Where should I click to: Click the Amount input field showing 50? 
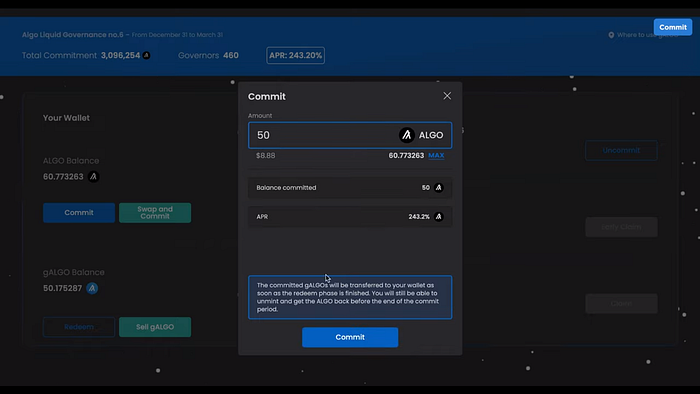(x=350, y=135)
